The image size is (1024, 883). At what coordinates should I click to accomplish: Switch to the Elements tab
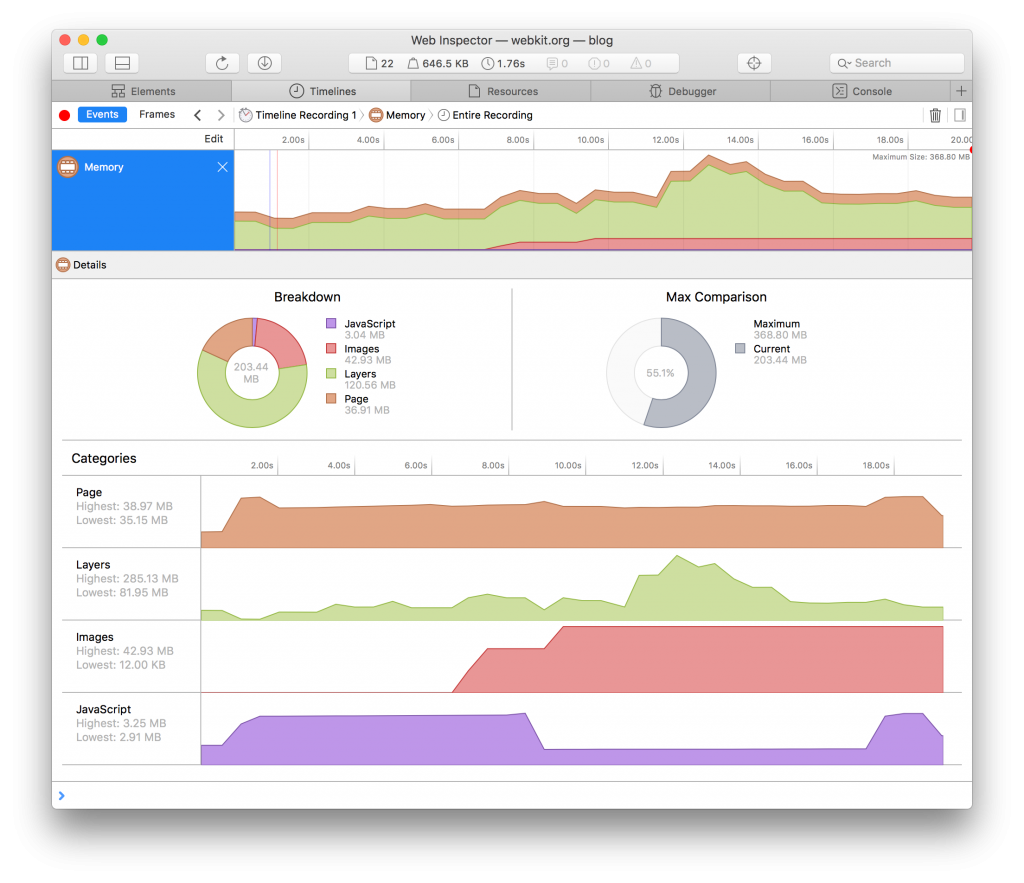point(142,91)
